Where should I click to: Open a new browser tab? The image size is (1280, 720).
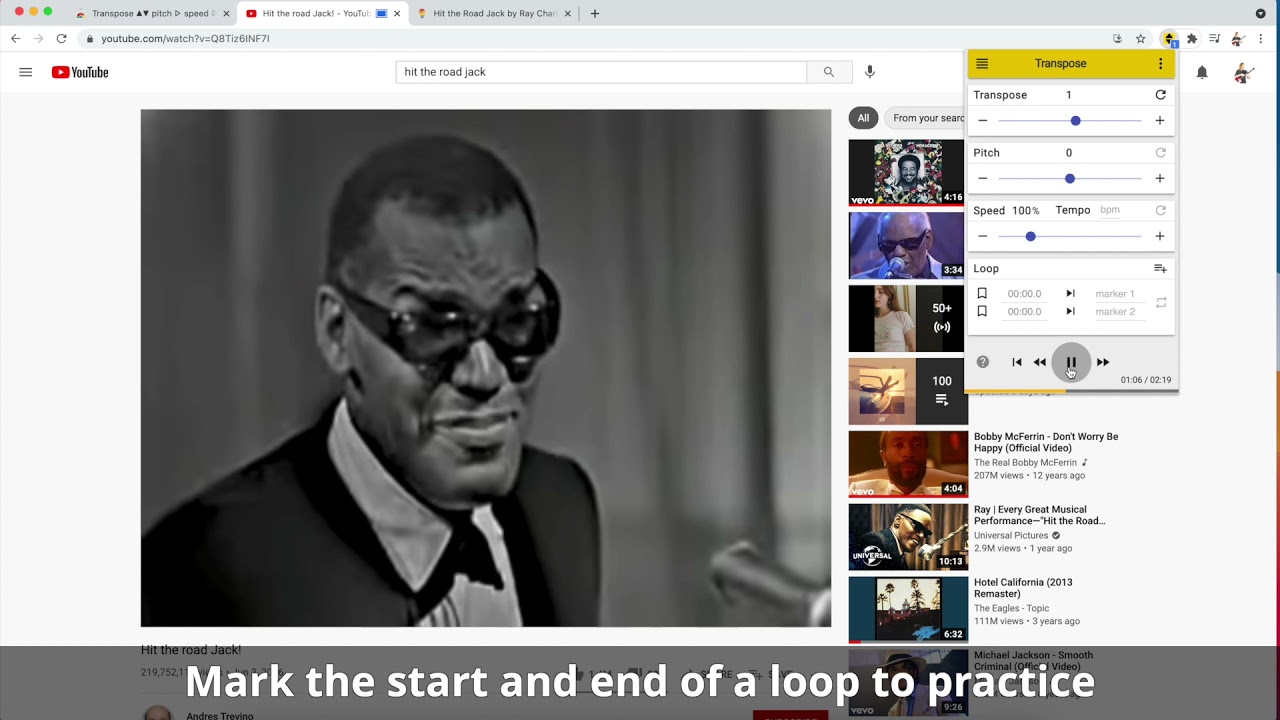pyautogui.click(x=595, y=14)
